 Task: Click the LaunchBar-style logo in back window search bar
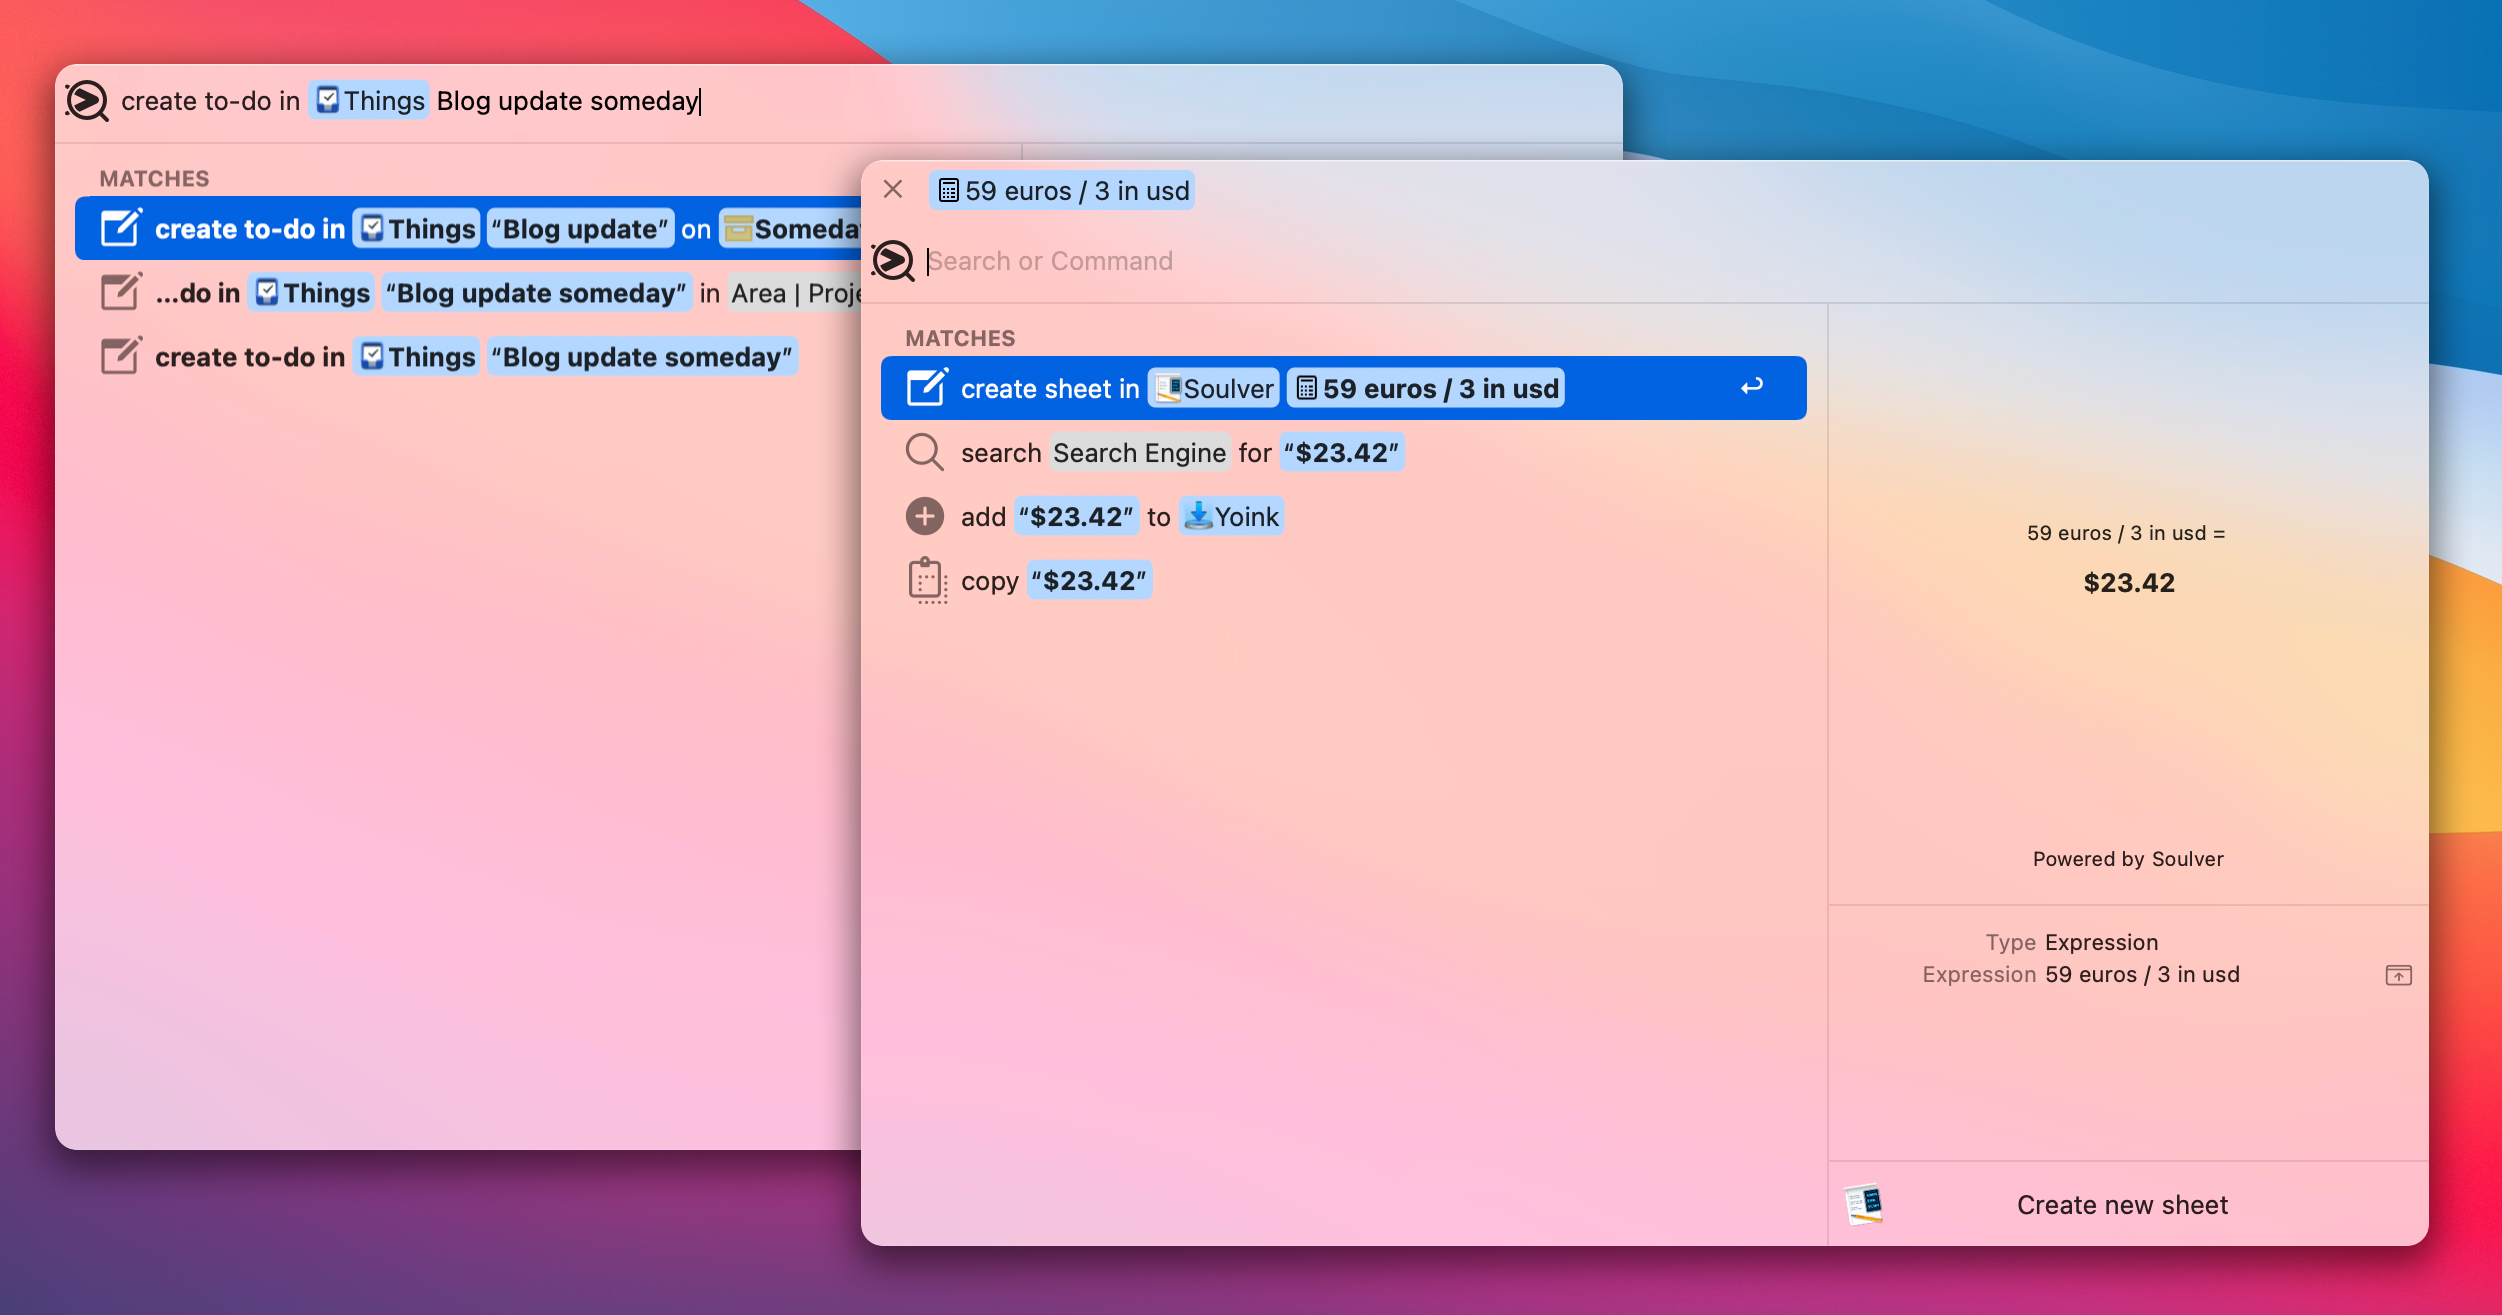point(87,101)
